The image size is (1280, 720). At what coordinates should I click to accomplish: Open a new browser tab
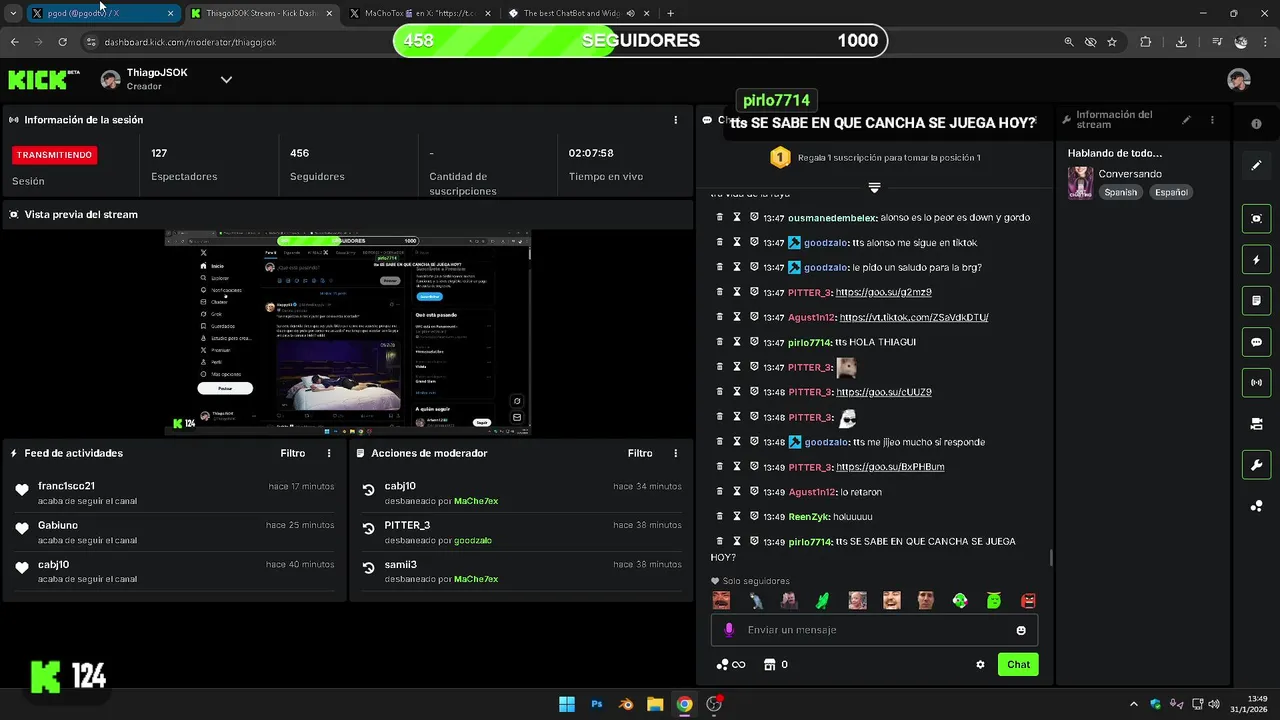(670, 13)
